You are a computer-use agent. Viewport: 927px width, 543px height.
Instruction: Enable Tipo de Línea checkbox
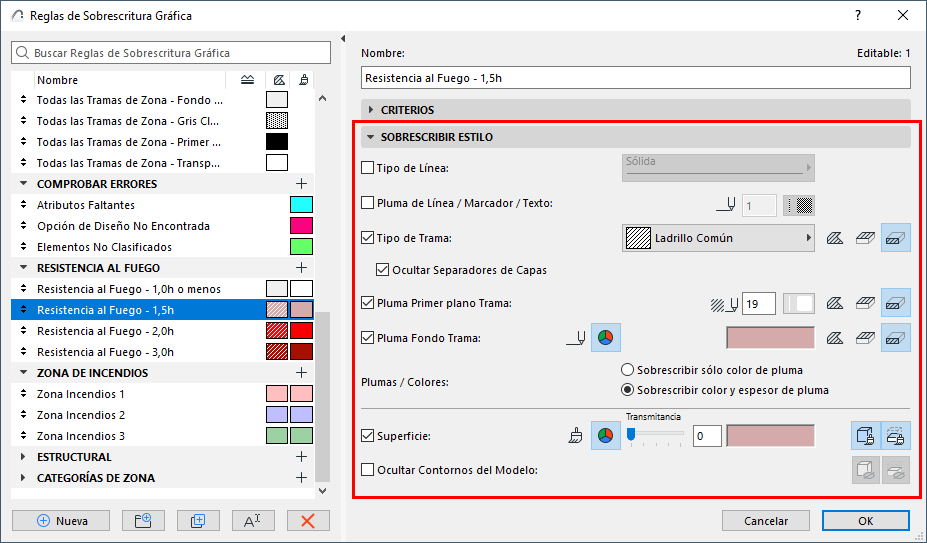click(x=368, y=168)
